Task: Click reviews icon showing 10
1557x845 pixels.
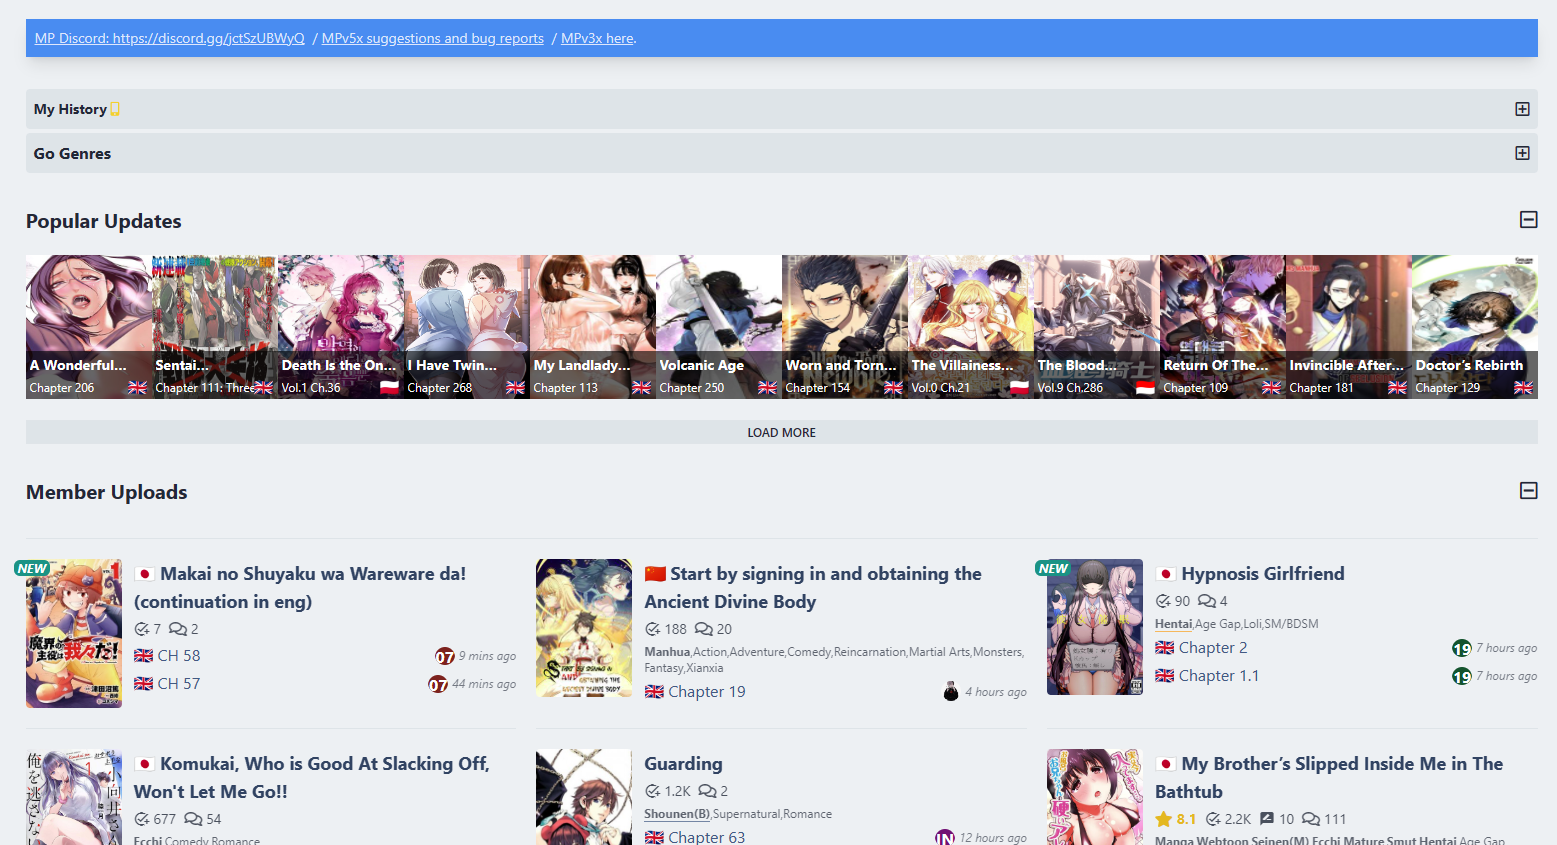Action: (x=1267, y=819)
